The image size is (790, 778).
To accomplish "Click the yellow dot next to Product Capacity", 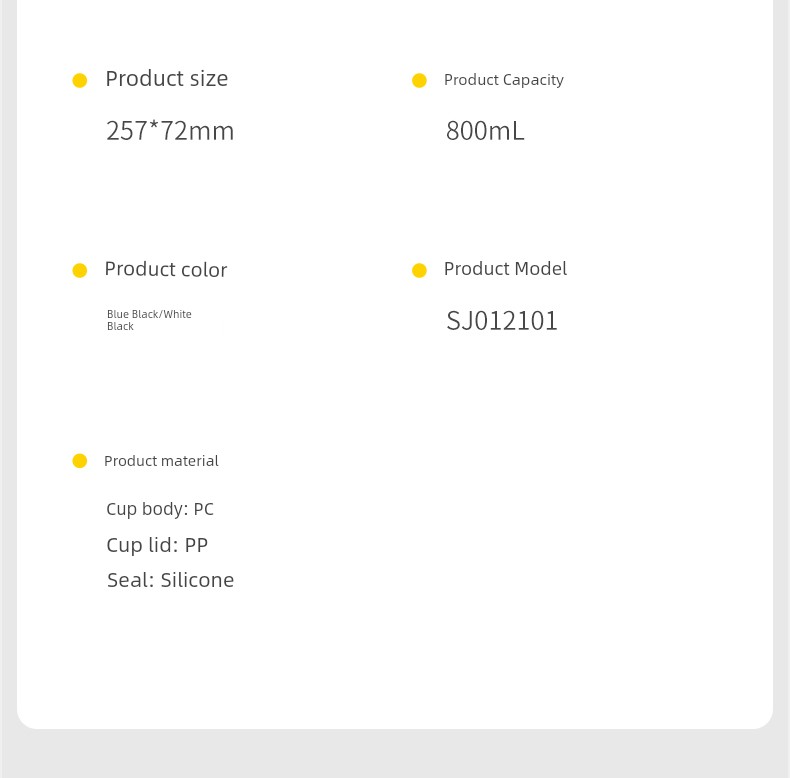I will pyautogui.click(x=419, y=81).
